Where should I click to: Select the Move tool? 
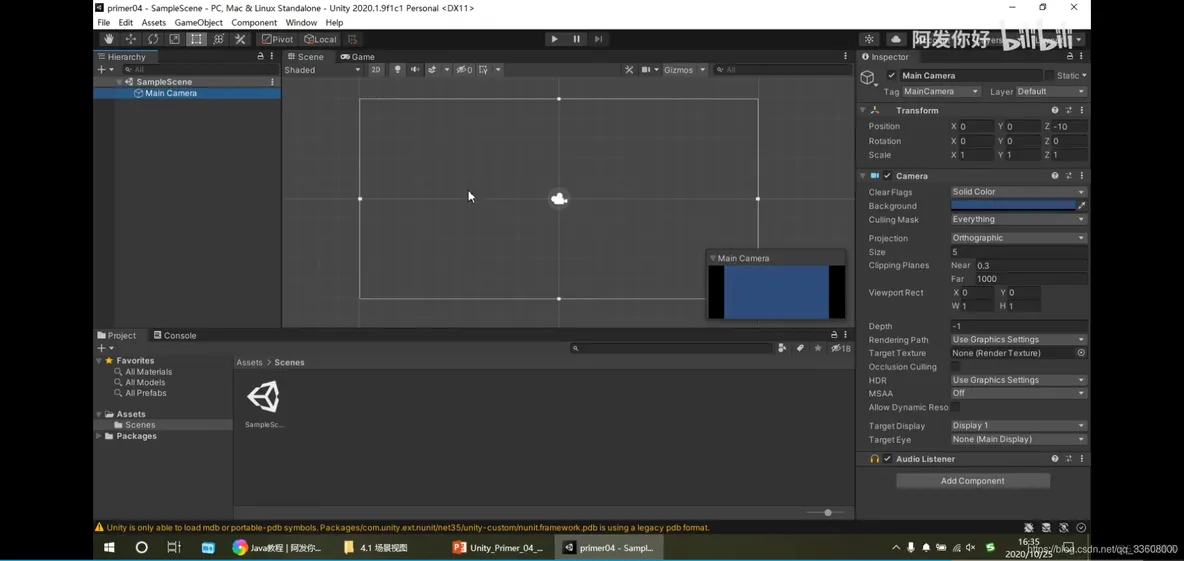[x=131, y=39]
